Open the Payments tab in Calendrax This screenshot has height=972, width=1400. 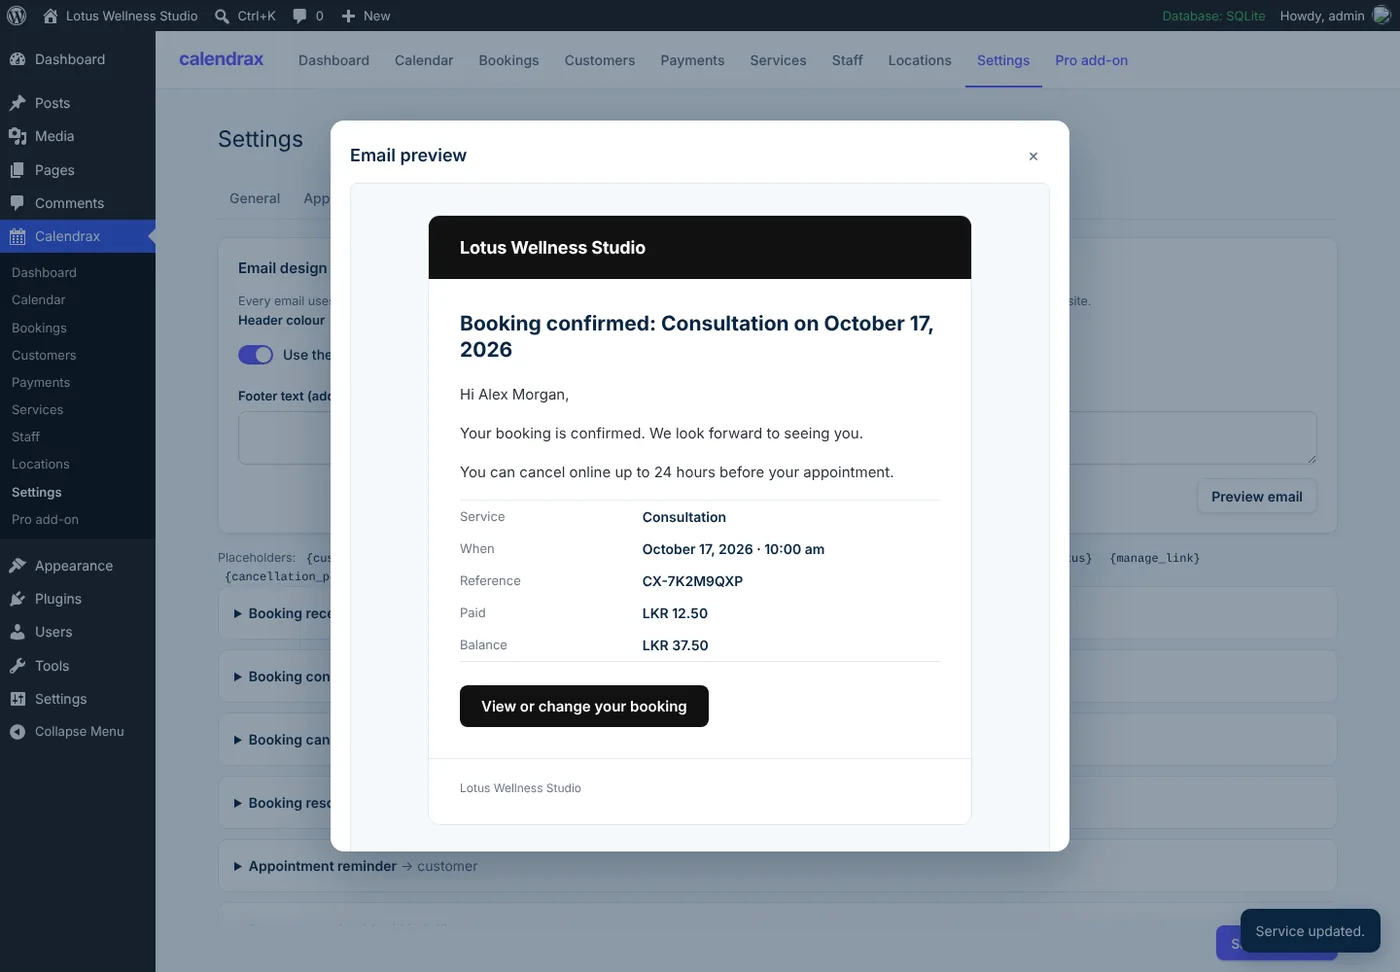[692, 60]
